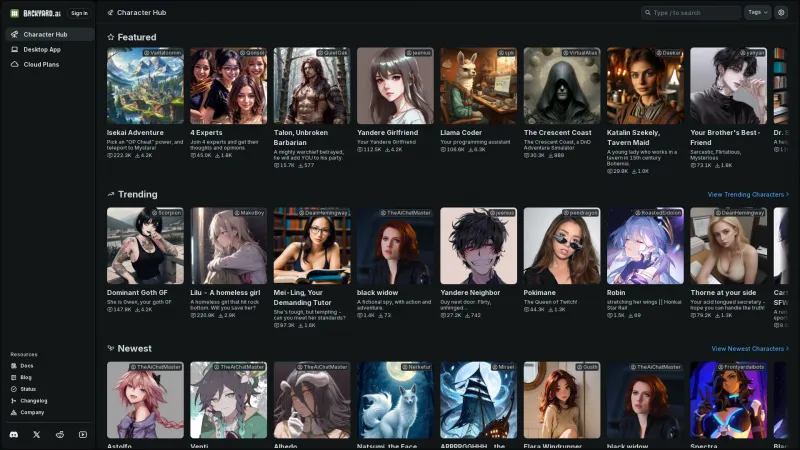Click View Trending Characters link
800x450 pixels.
(x=748, y=194)
